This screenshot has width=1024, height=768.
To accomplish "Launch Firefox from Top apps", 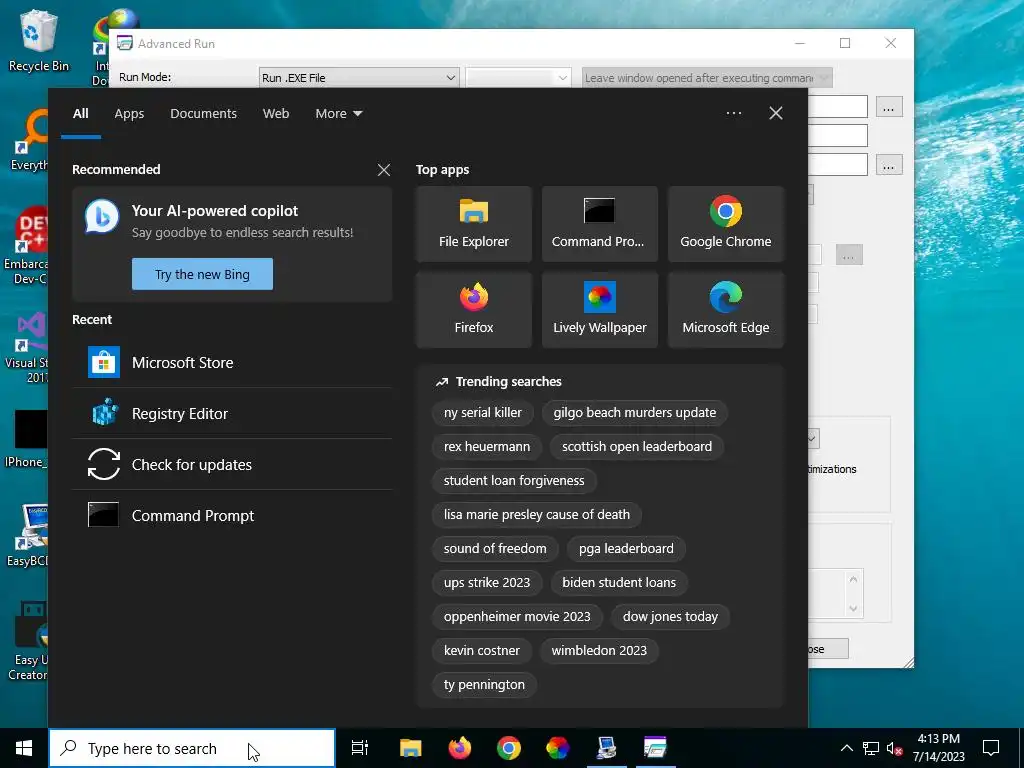I will tap(473, 310).
